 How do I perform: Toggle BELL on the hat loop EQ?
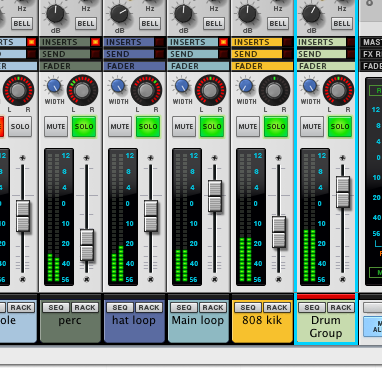coord(150,24)
